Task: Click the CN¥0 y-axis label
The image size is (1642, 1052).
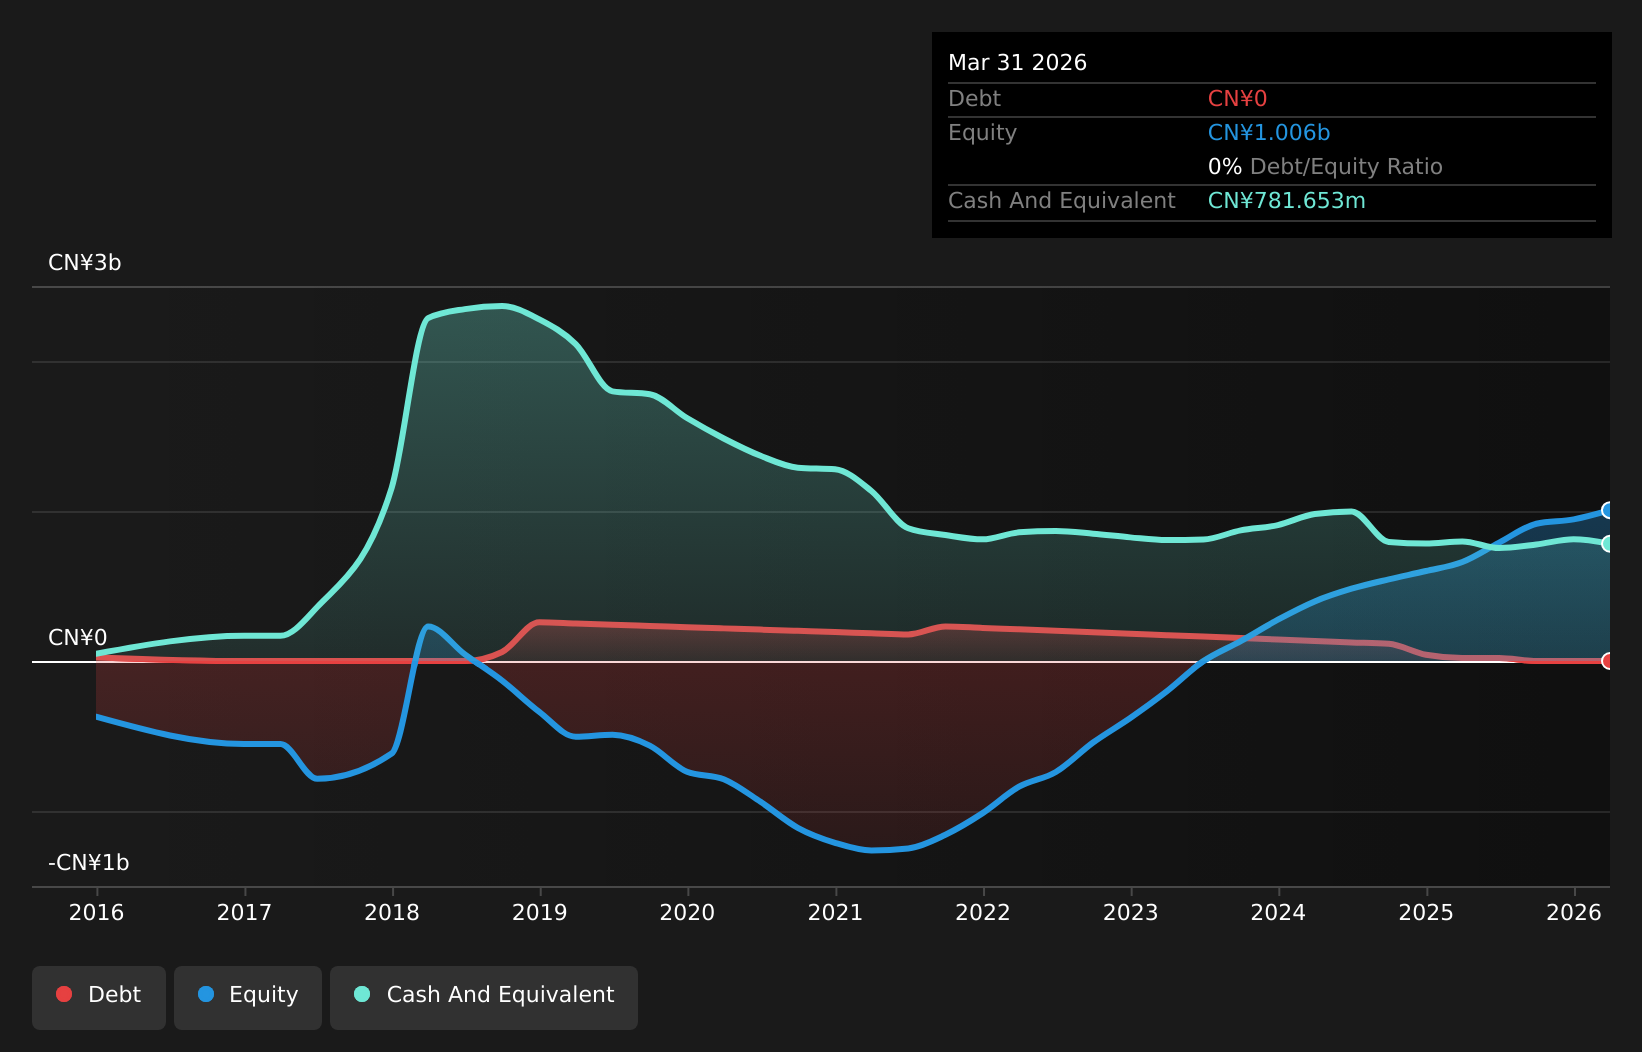Action: (x=78, y=638)
